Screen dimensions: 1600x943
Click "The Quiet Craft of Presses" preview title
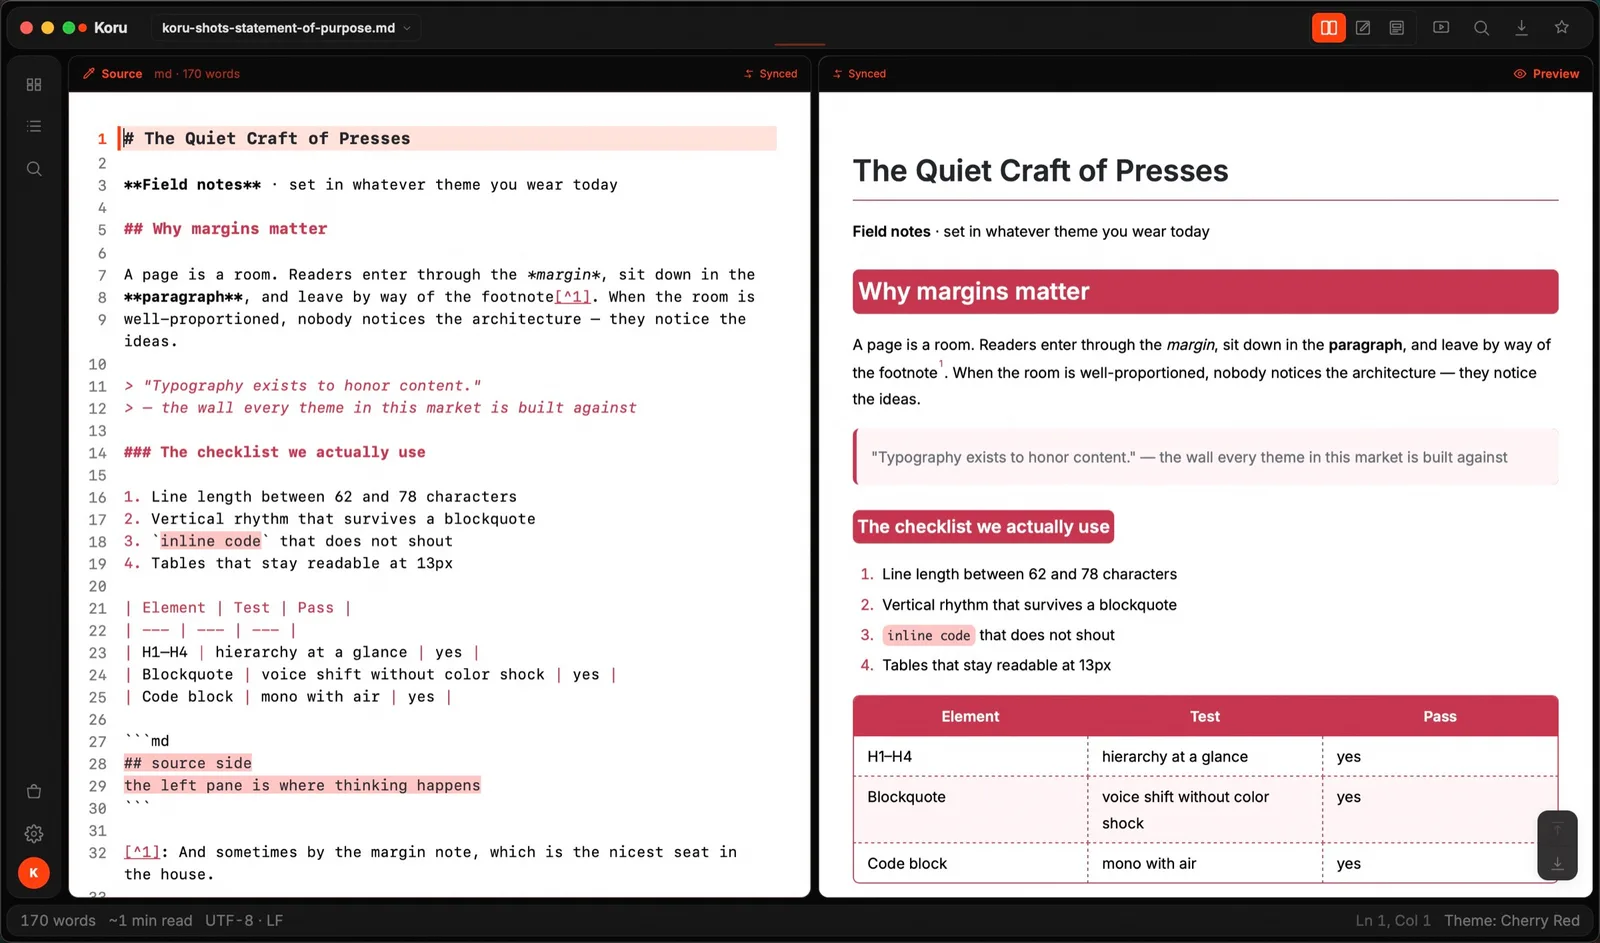pyautogui.click(x=1040, y=171)
